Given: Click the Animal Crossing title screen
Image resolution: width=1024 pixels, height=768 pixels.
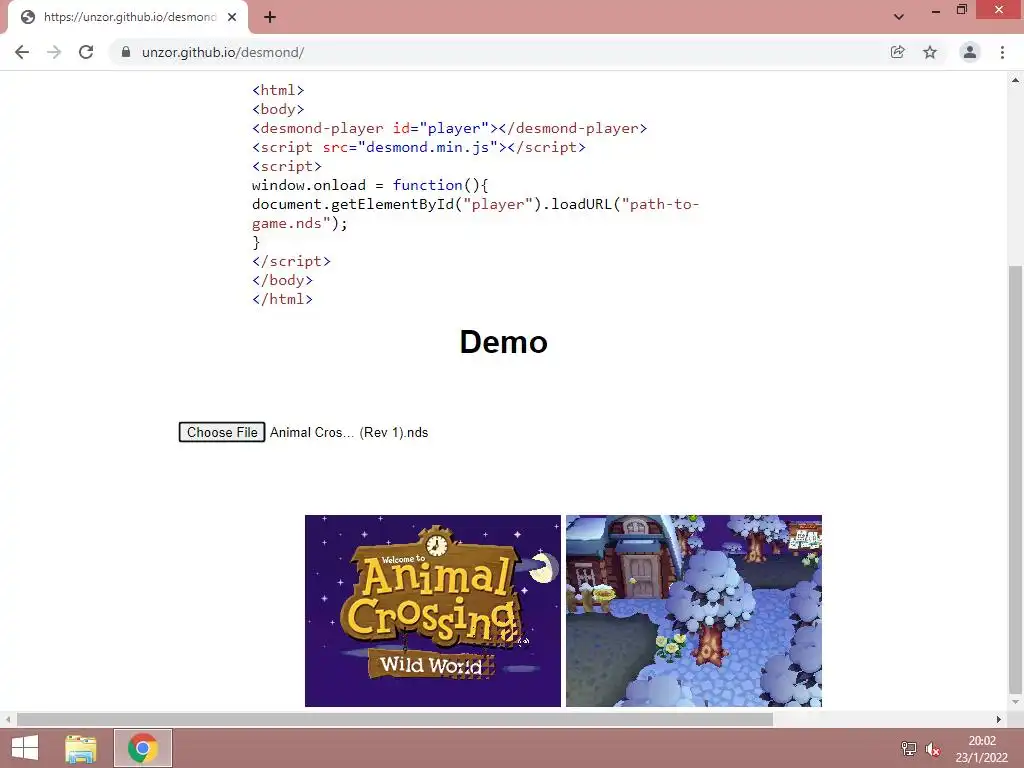Looking at the screenshot, I should point(433,611).
